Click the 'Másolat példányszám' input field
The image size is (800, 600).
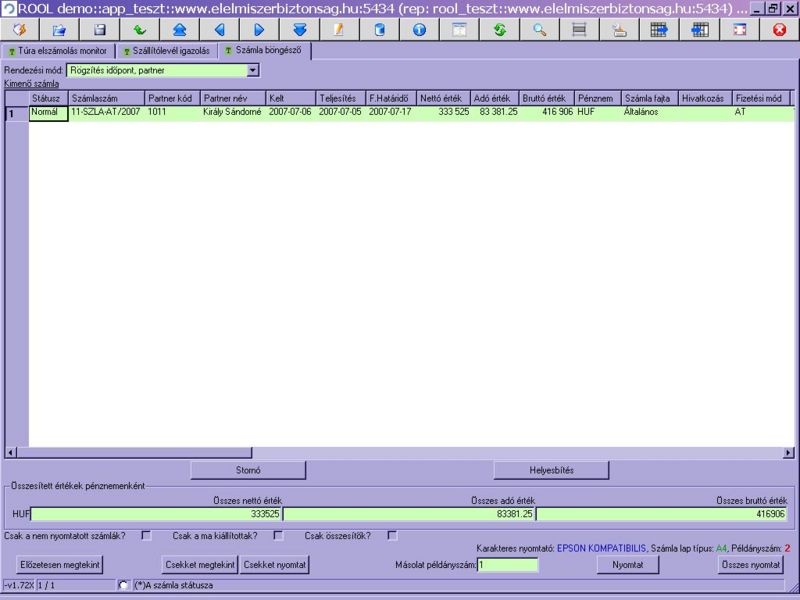tap(508, 565)
